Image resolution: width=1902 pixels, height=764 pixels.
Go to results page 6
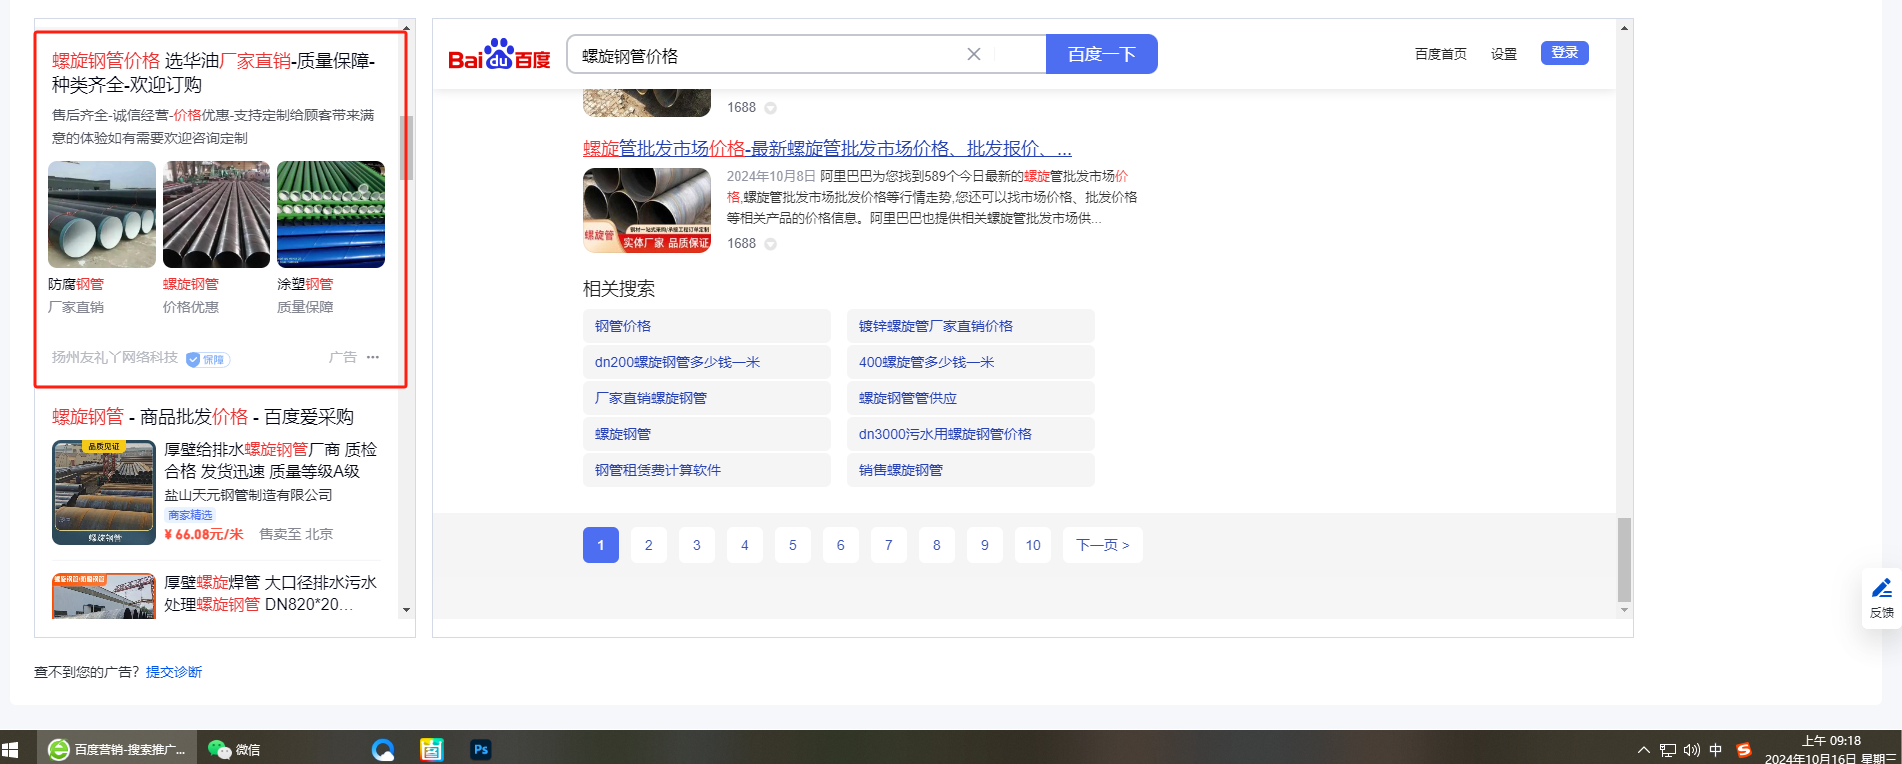pyautogui.click(x=841, y=545)
